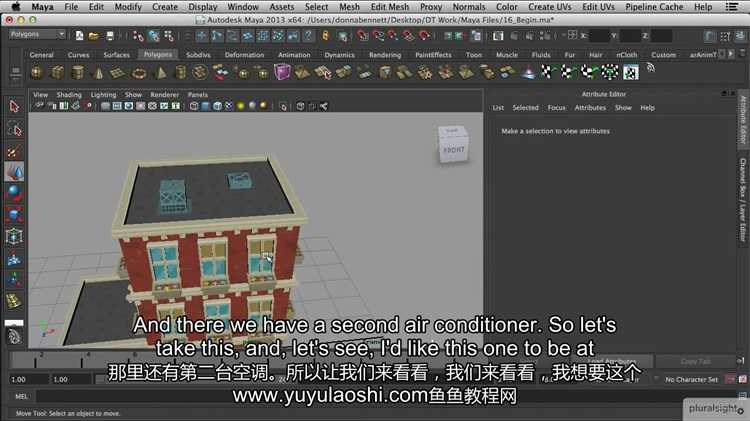Click the purple cube shelf icon
This screenshot has height=421, width=750.
pyautogui.click(x=282, y=72)
